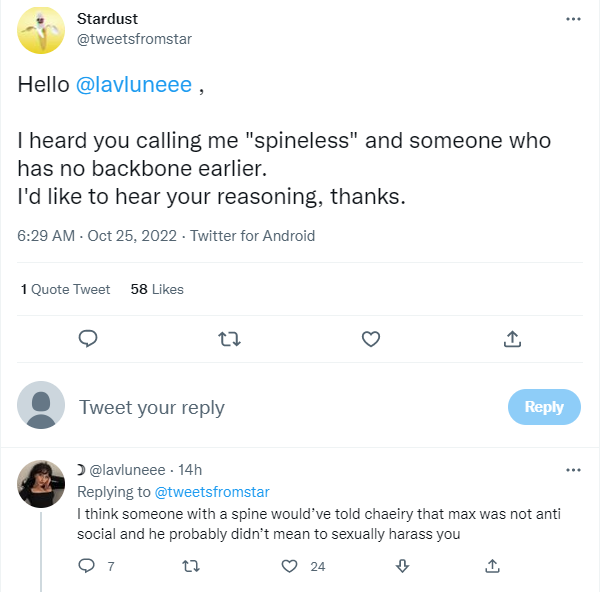The image size is (601, 592).
Task: View the 58 Likes list
Action: pyautogui.click(x=157, y=289)
